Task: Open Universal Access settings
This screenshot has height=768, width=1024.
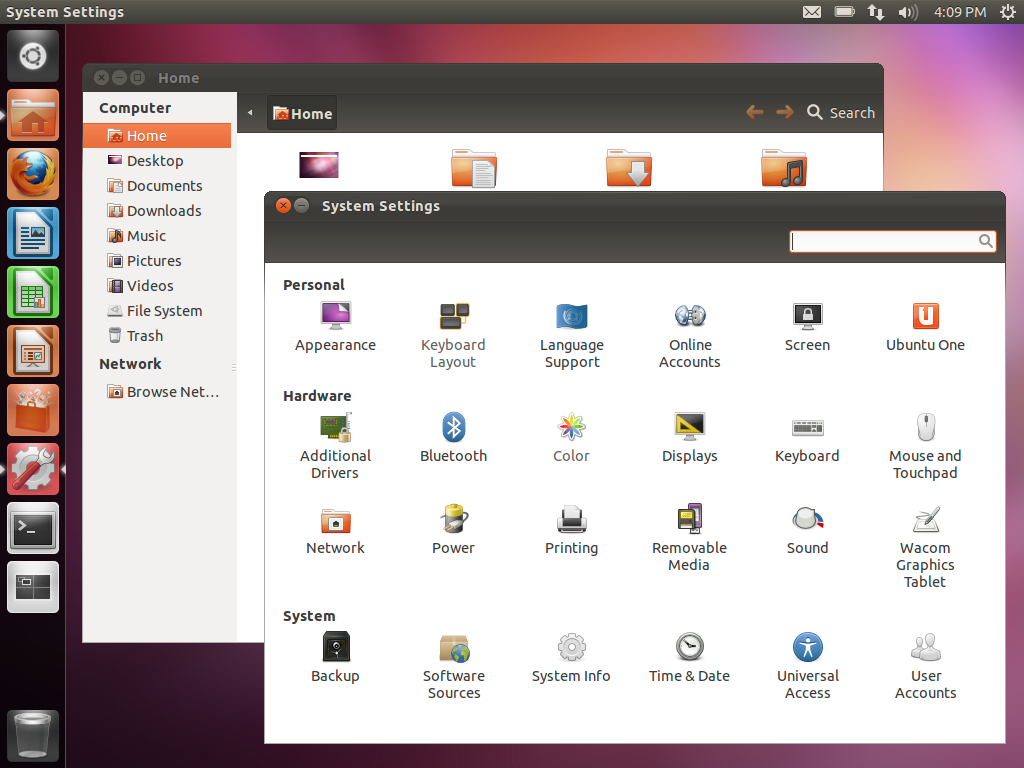Action: pyautogui.click(x=807, y=667)
